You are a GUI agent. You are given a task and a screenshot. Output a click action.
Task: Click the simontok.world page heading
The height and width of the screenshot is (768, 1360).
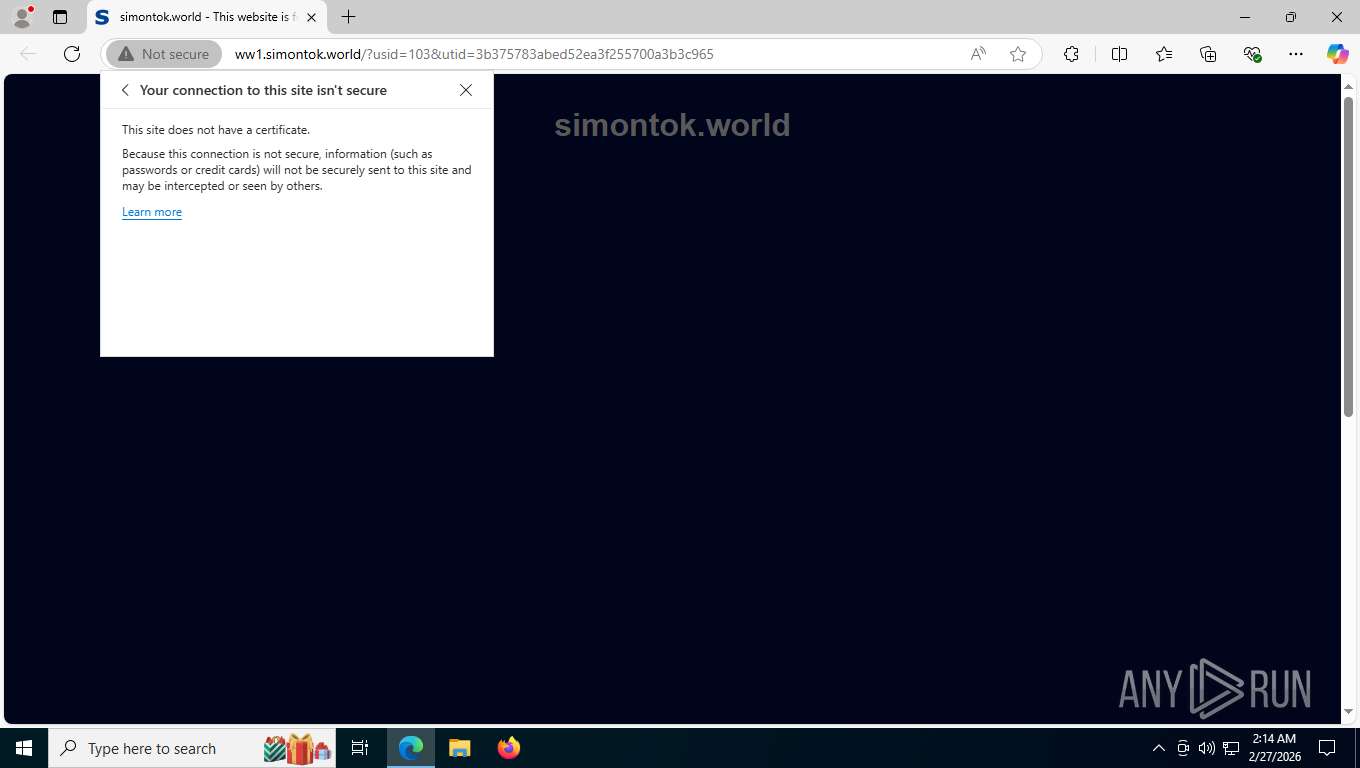672,125
